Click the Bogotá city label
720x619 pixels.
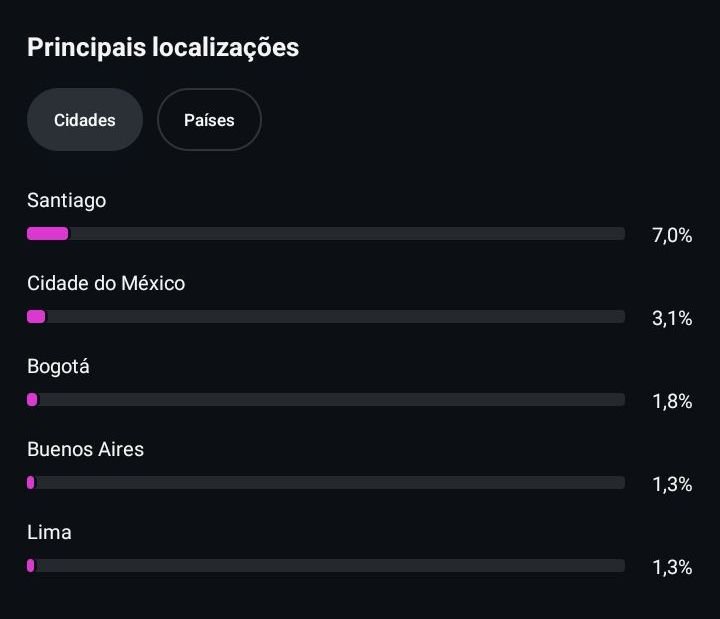click(58, 366)
